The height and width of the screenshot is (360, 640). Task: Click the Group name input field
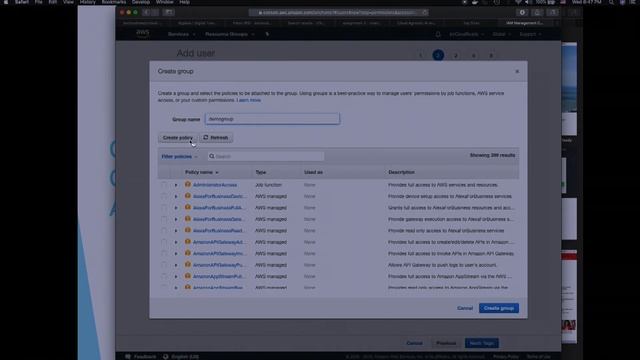pyautogui.click(x=272, y=119)
